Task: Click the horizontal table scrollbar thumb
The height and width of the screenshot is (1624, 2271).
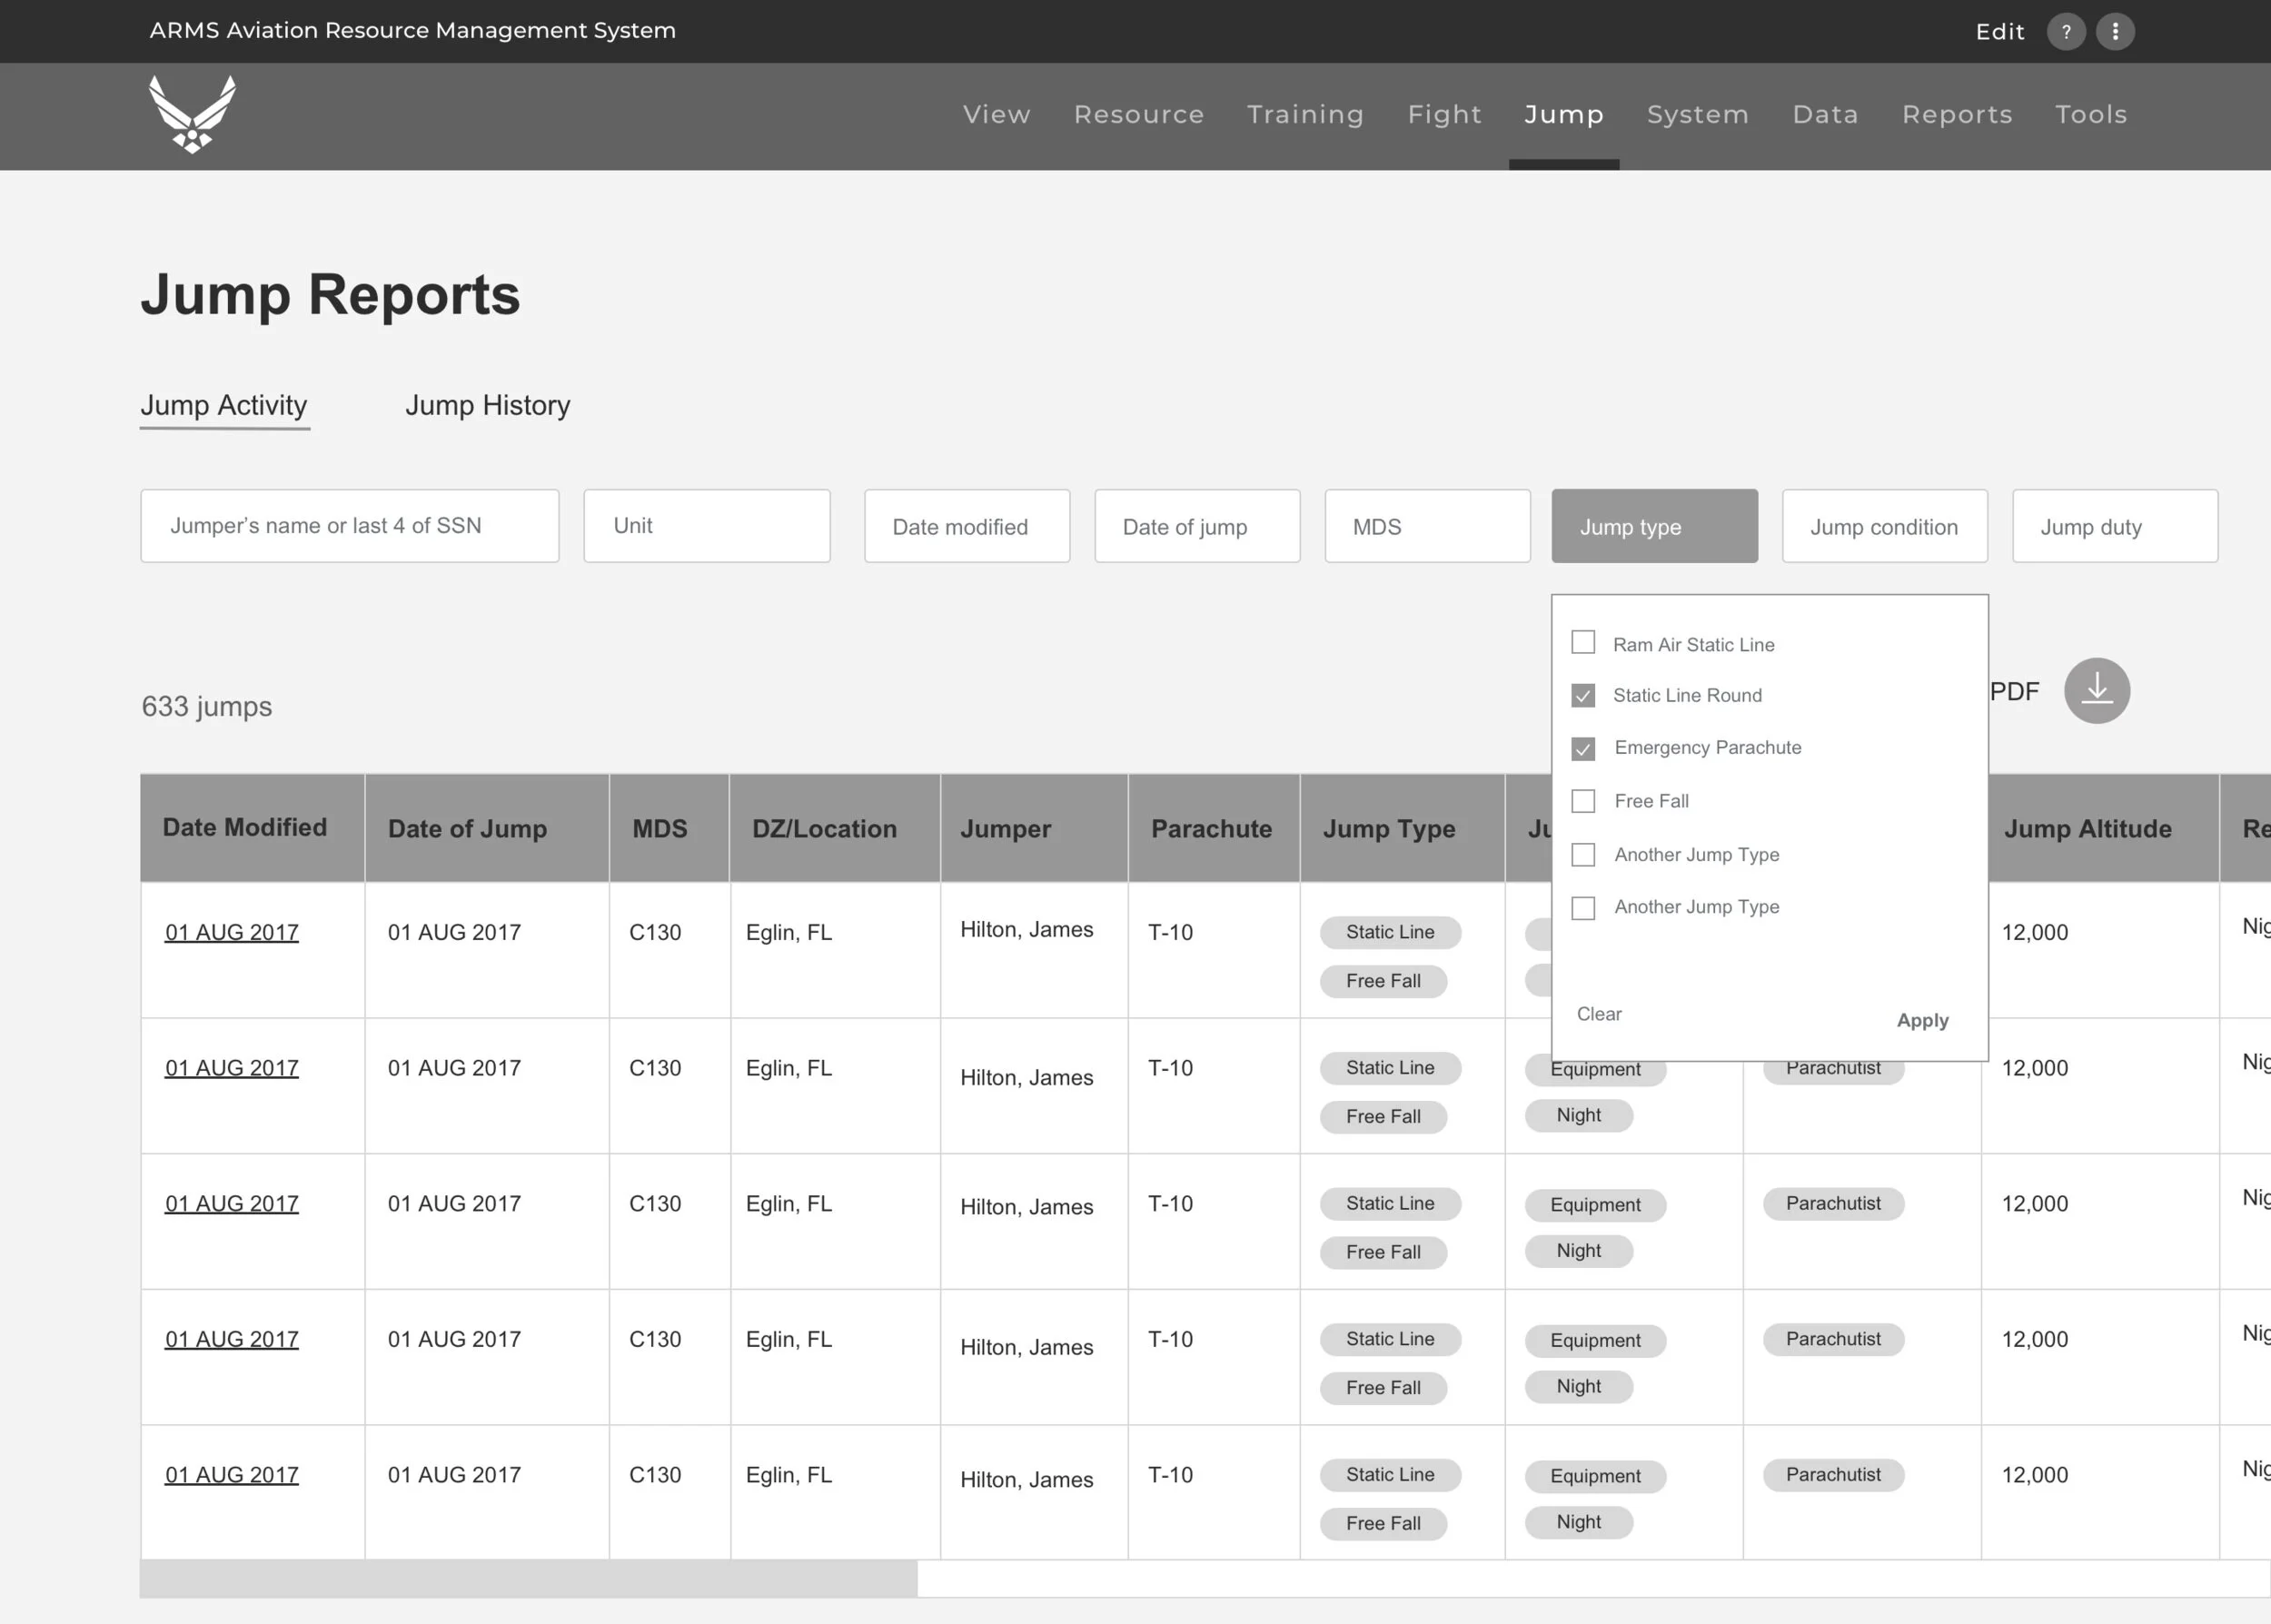Action: tap(528, 1578)
